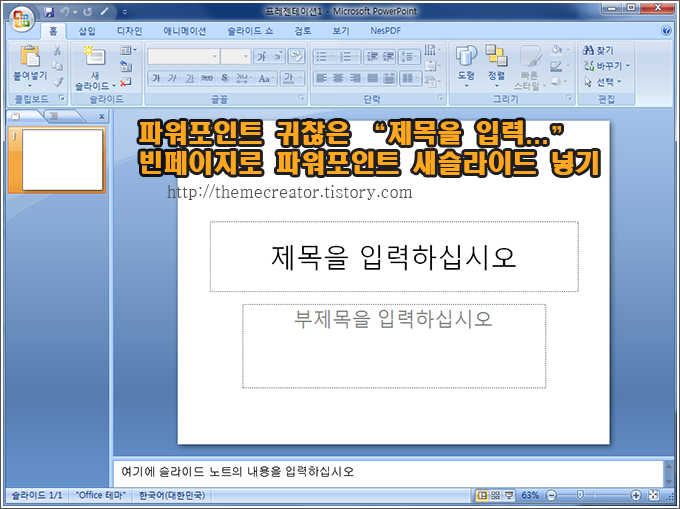Cut selection with the scissors icon
The image size is (680, 509).
pos(57,51)
